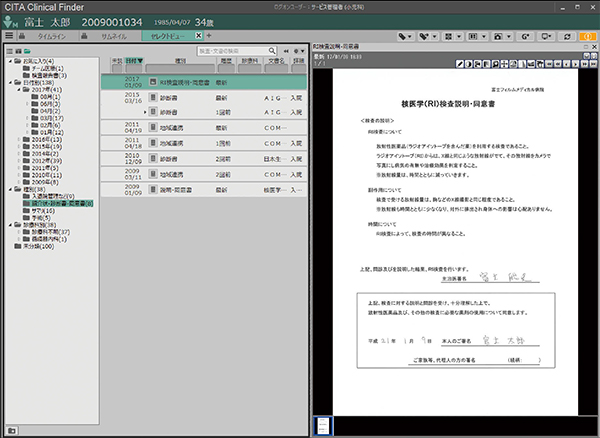This screenshot has height=438, width=600.
Task: Close the セレクトビュー tab
Action: point(197,35)
